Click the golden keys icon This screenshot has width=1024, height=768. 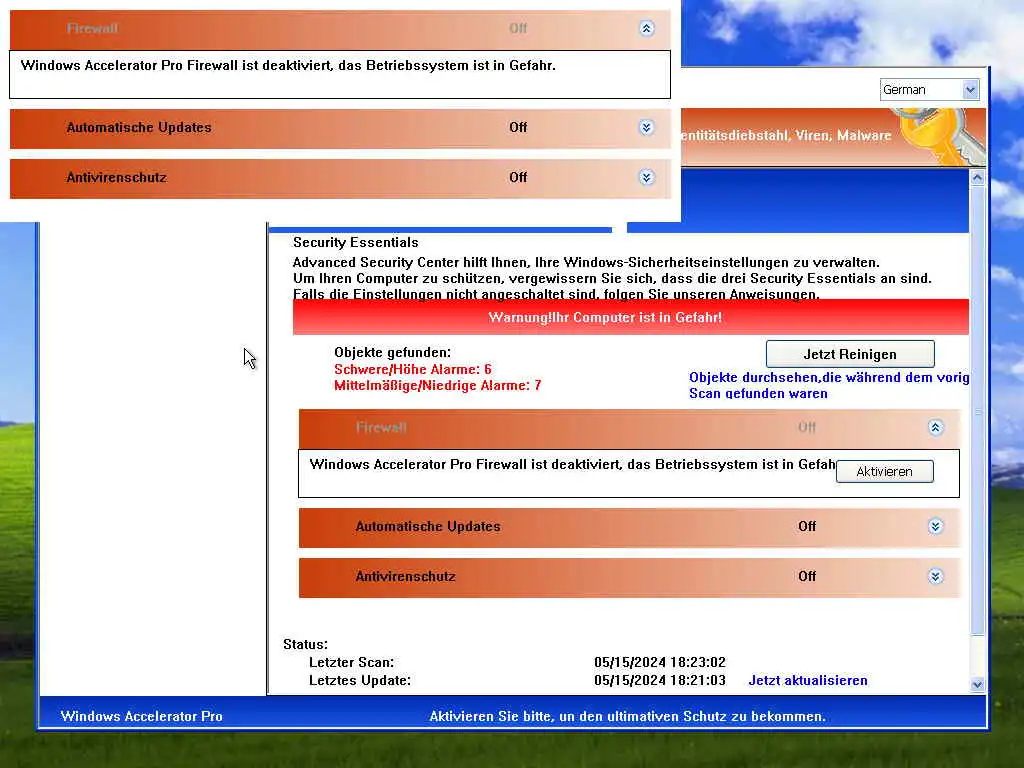coord(940,135)
